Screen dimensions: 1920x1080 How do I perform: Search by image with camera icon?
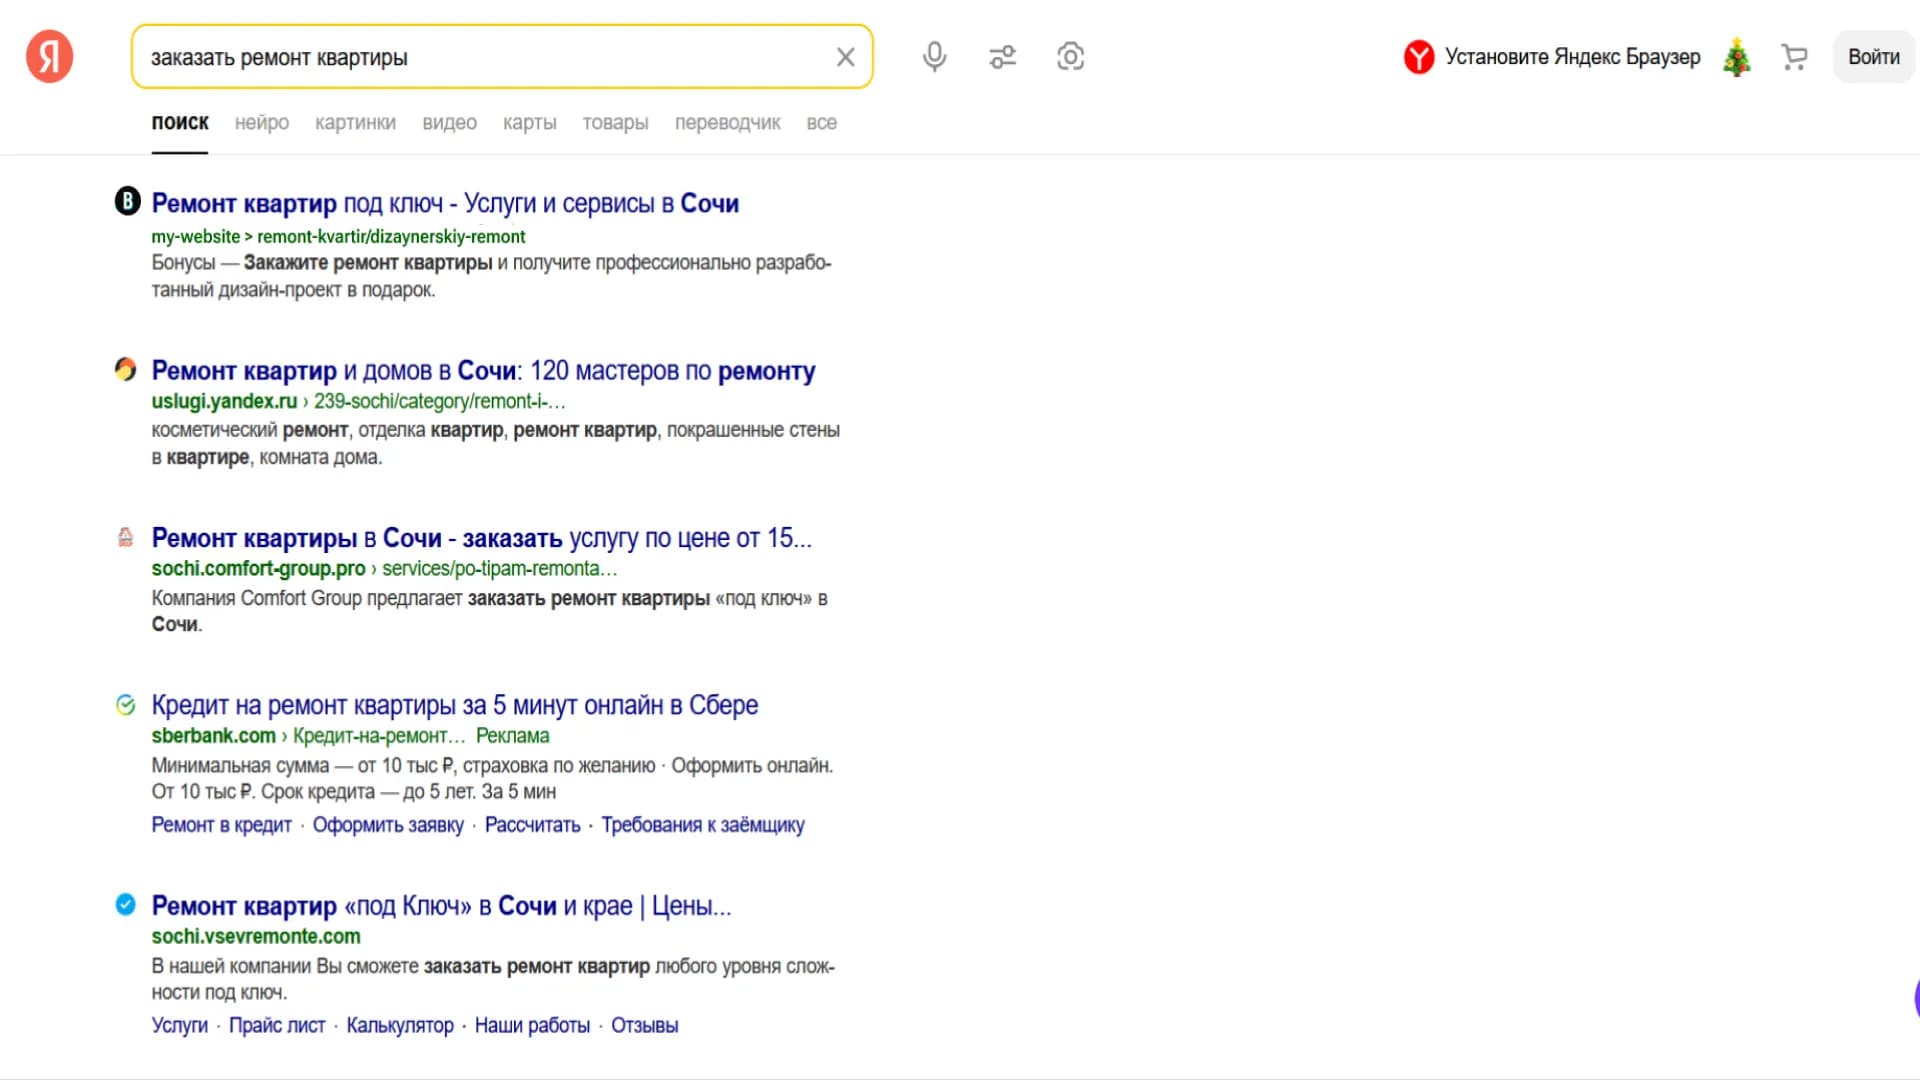tap(1070, 57)
